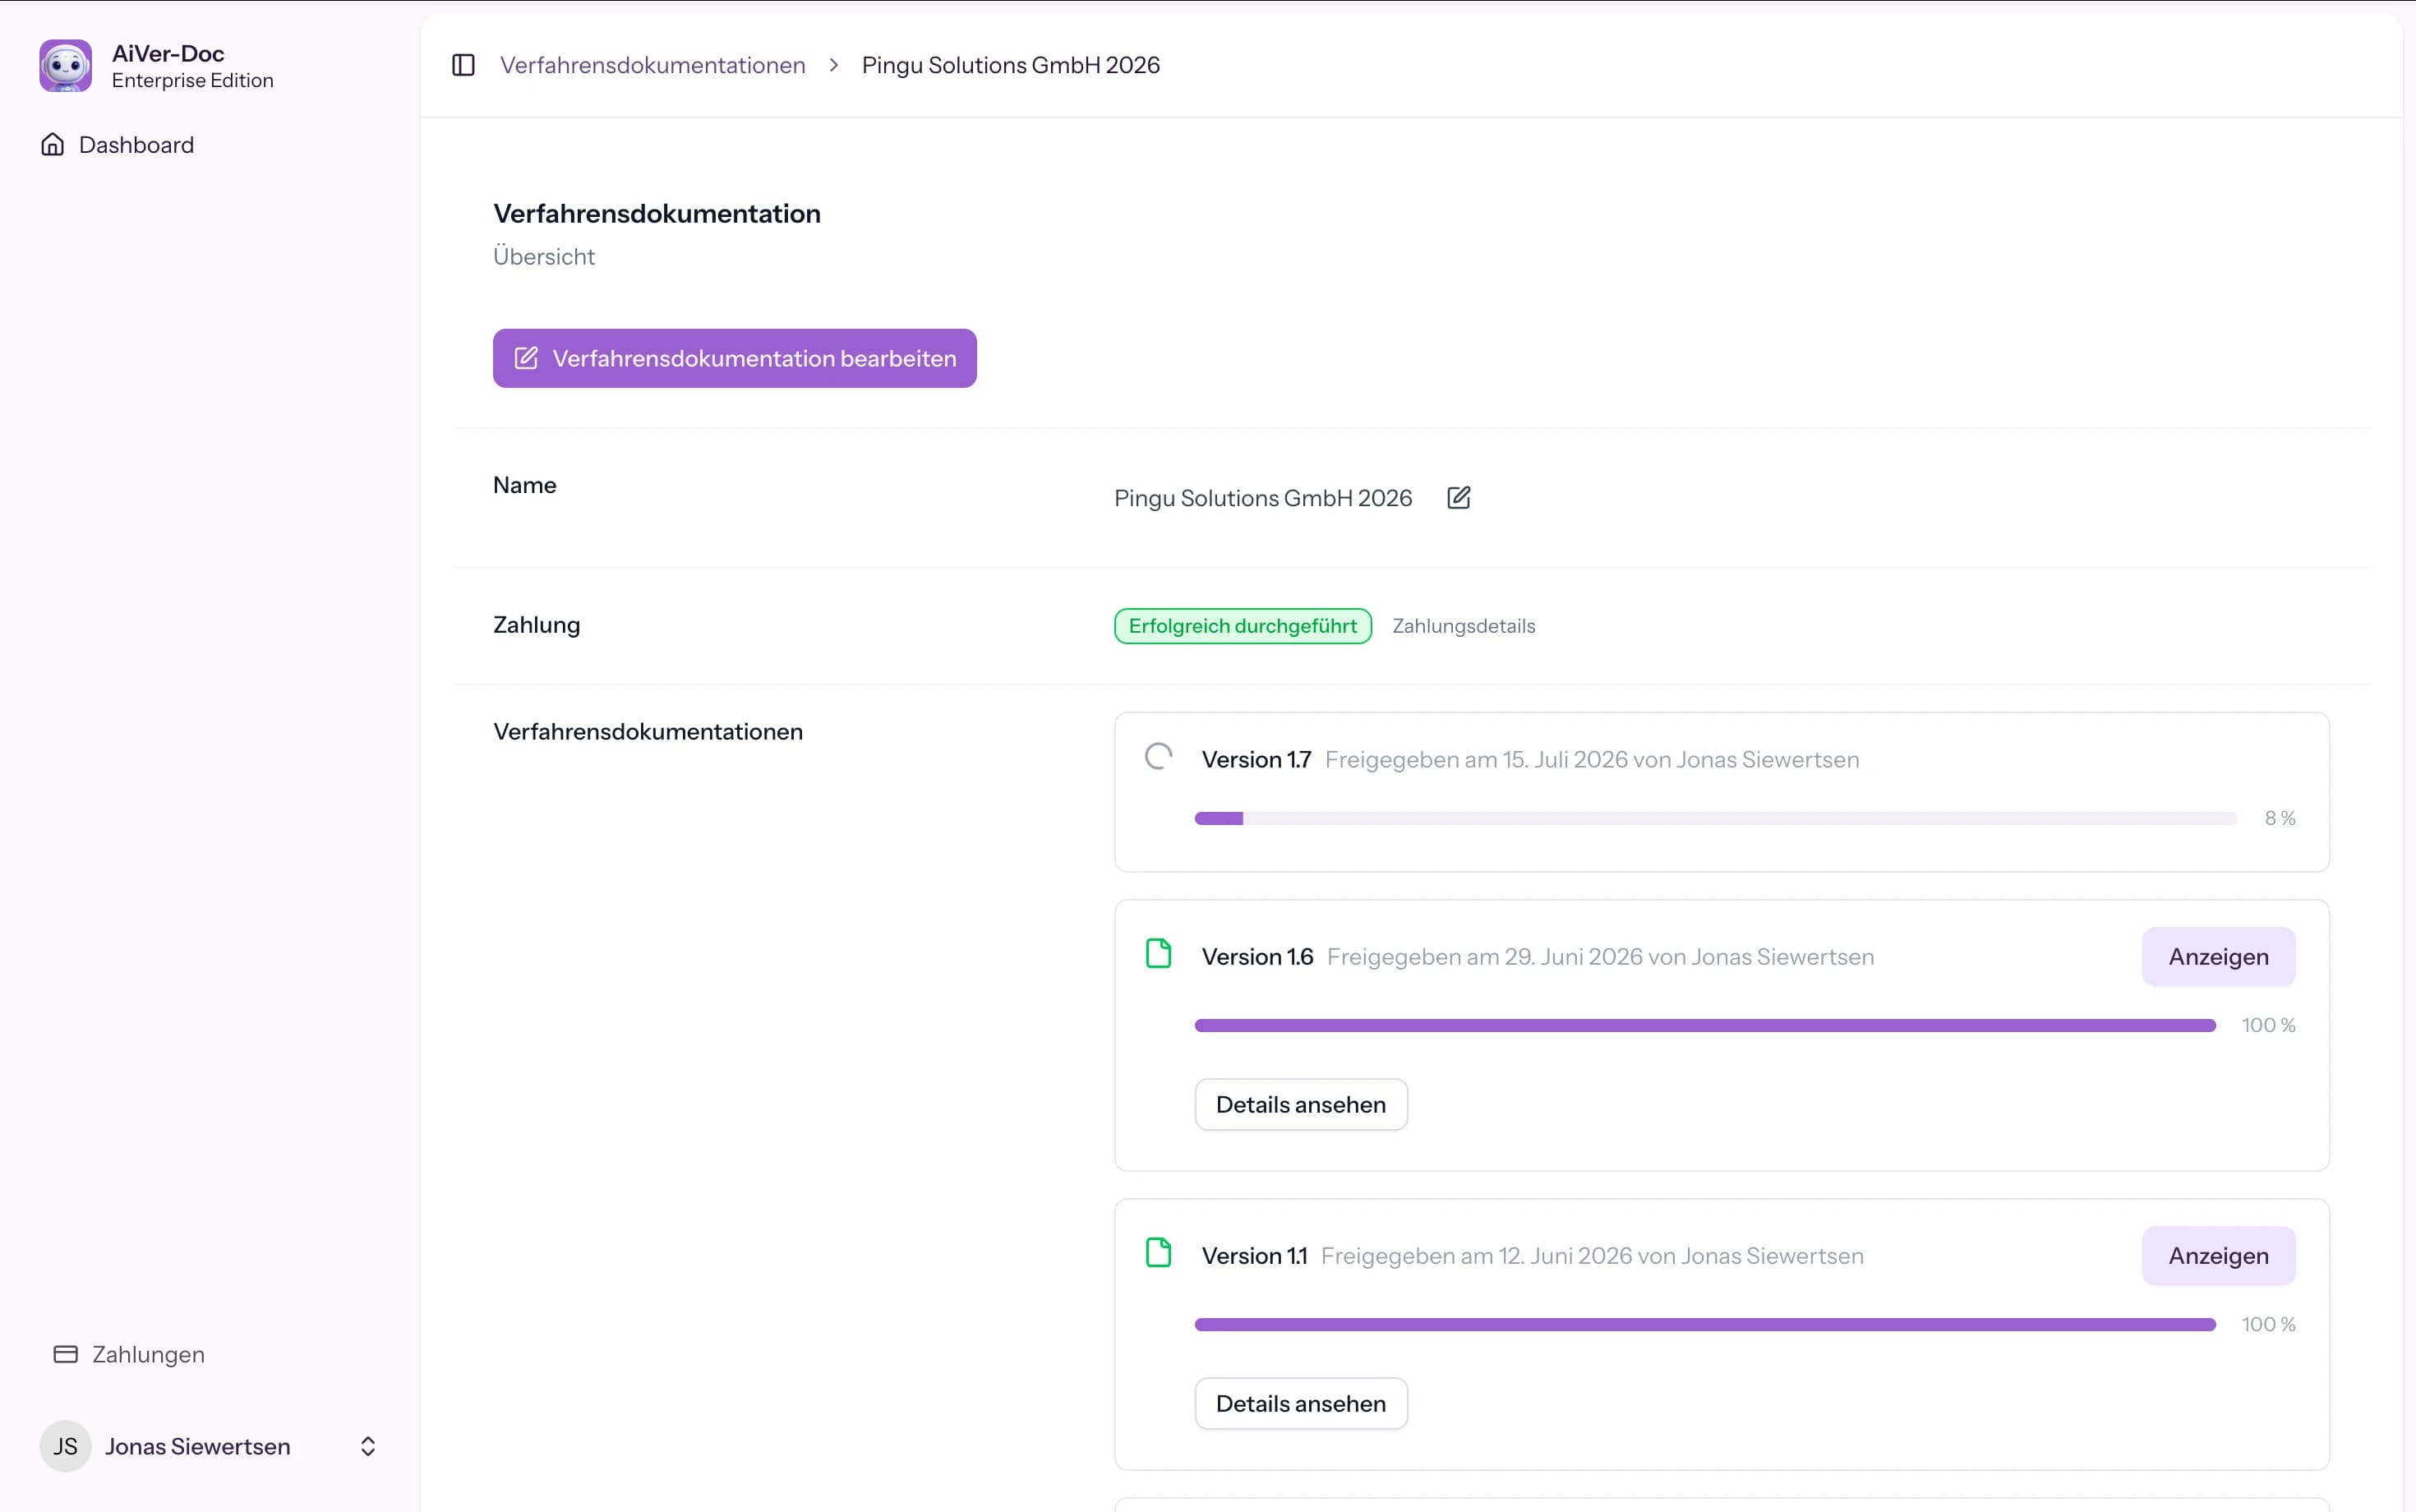Viewport: 2416px width, 1512px height.
Task: Click the Erfolgreich durchgeführt status badge
Action: [1243, 626]
